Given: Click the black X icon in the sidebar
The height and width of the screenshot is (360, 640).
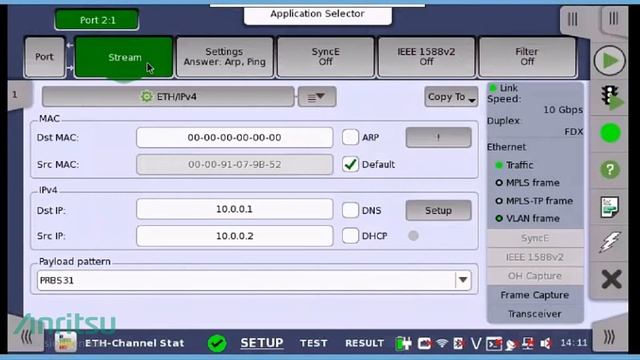Looking at the screenshot, I should [611, 280].
